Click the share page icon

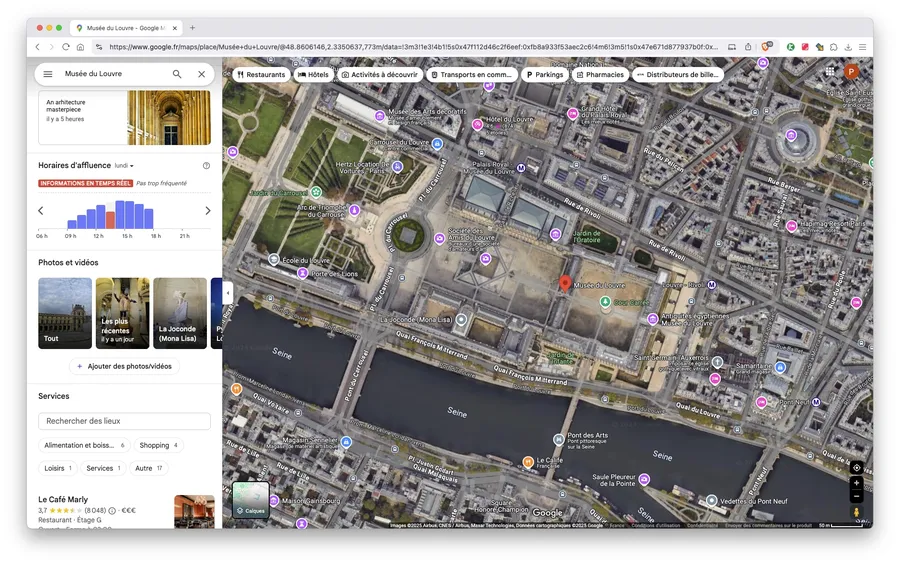pyautogui.click(x=748, y=47)
